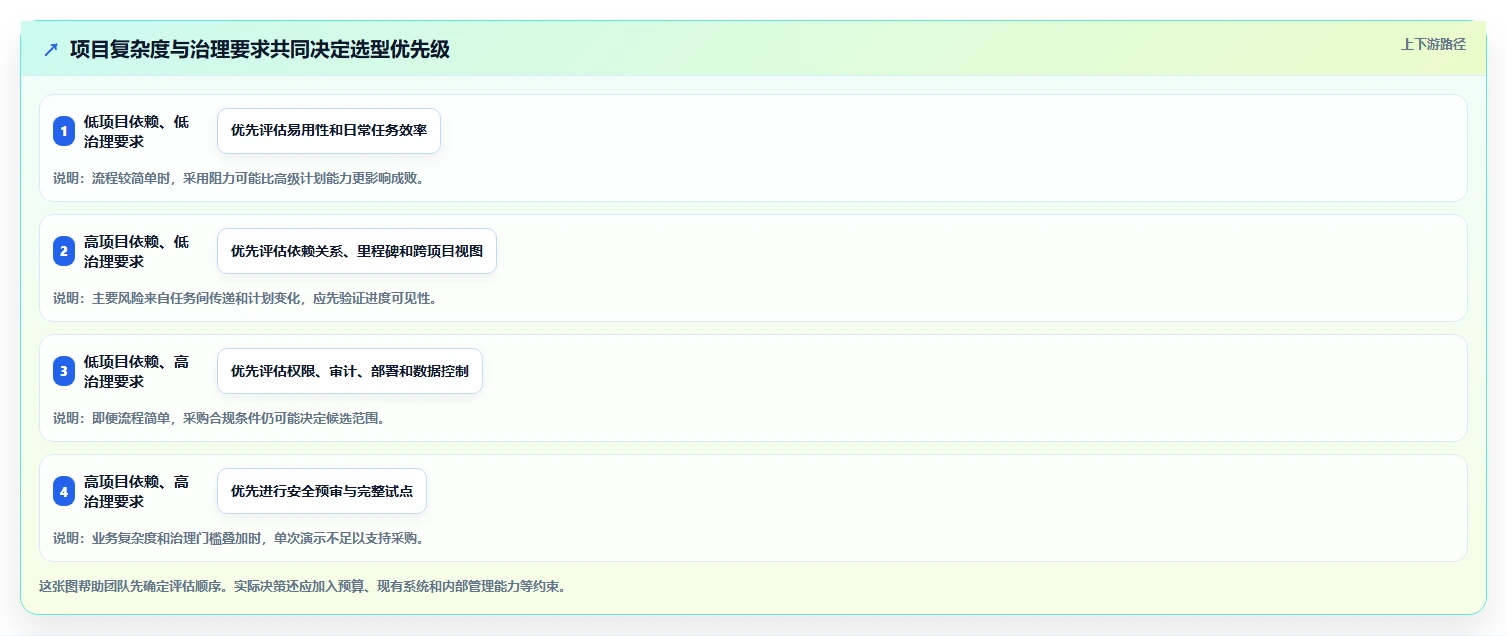Select the 优先评估权限、审计、部署和数据控制 chip
Image resolution: width=1507 pixels, height=636 pixels.
coord(350,371)
